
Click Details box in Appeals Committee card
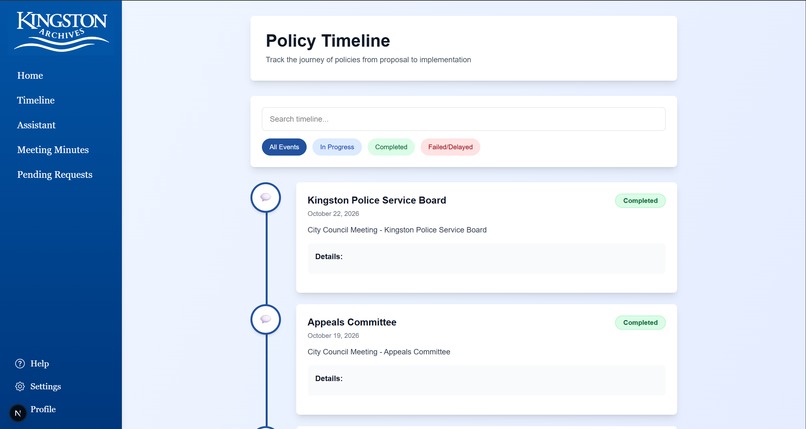[486, 380]
